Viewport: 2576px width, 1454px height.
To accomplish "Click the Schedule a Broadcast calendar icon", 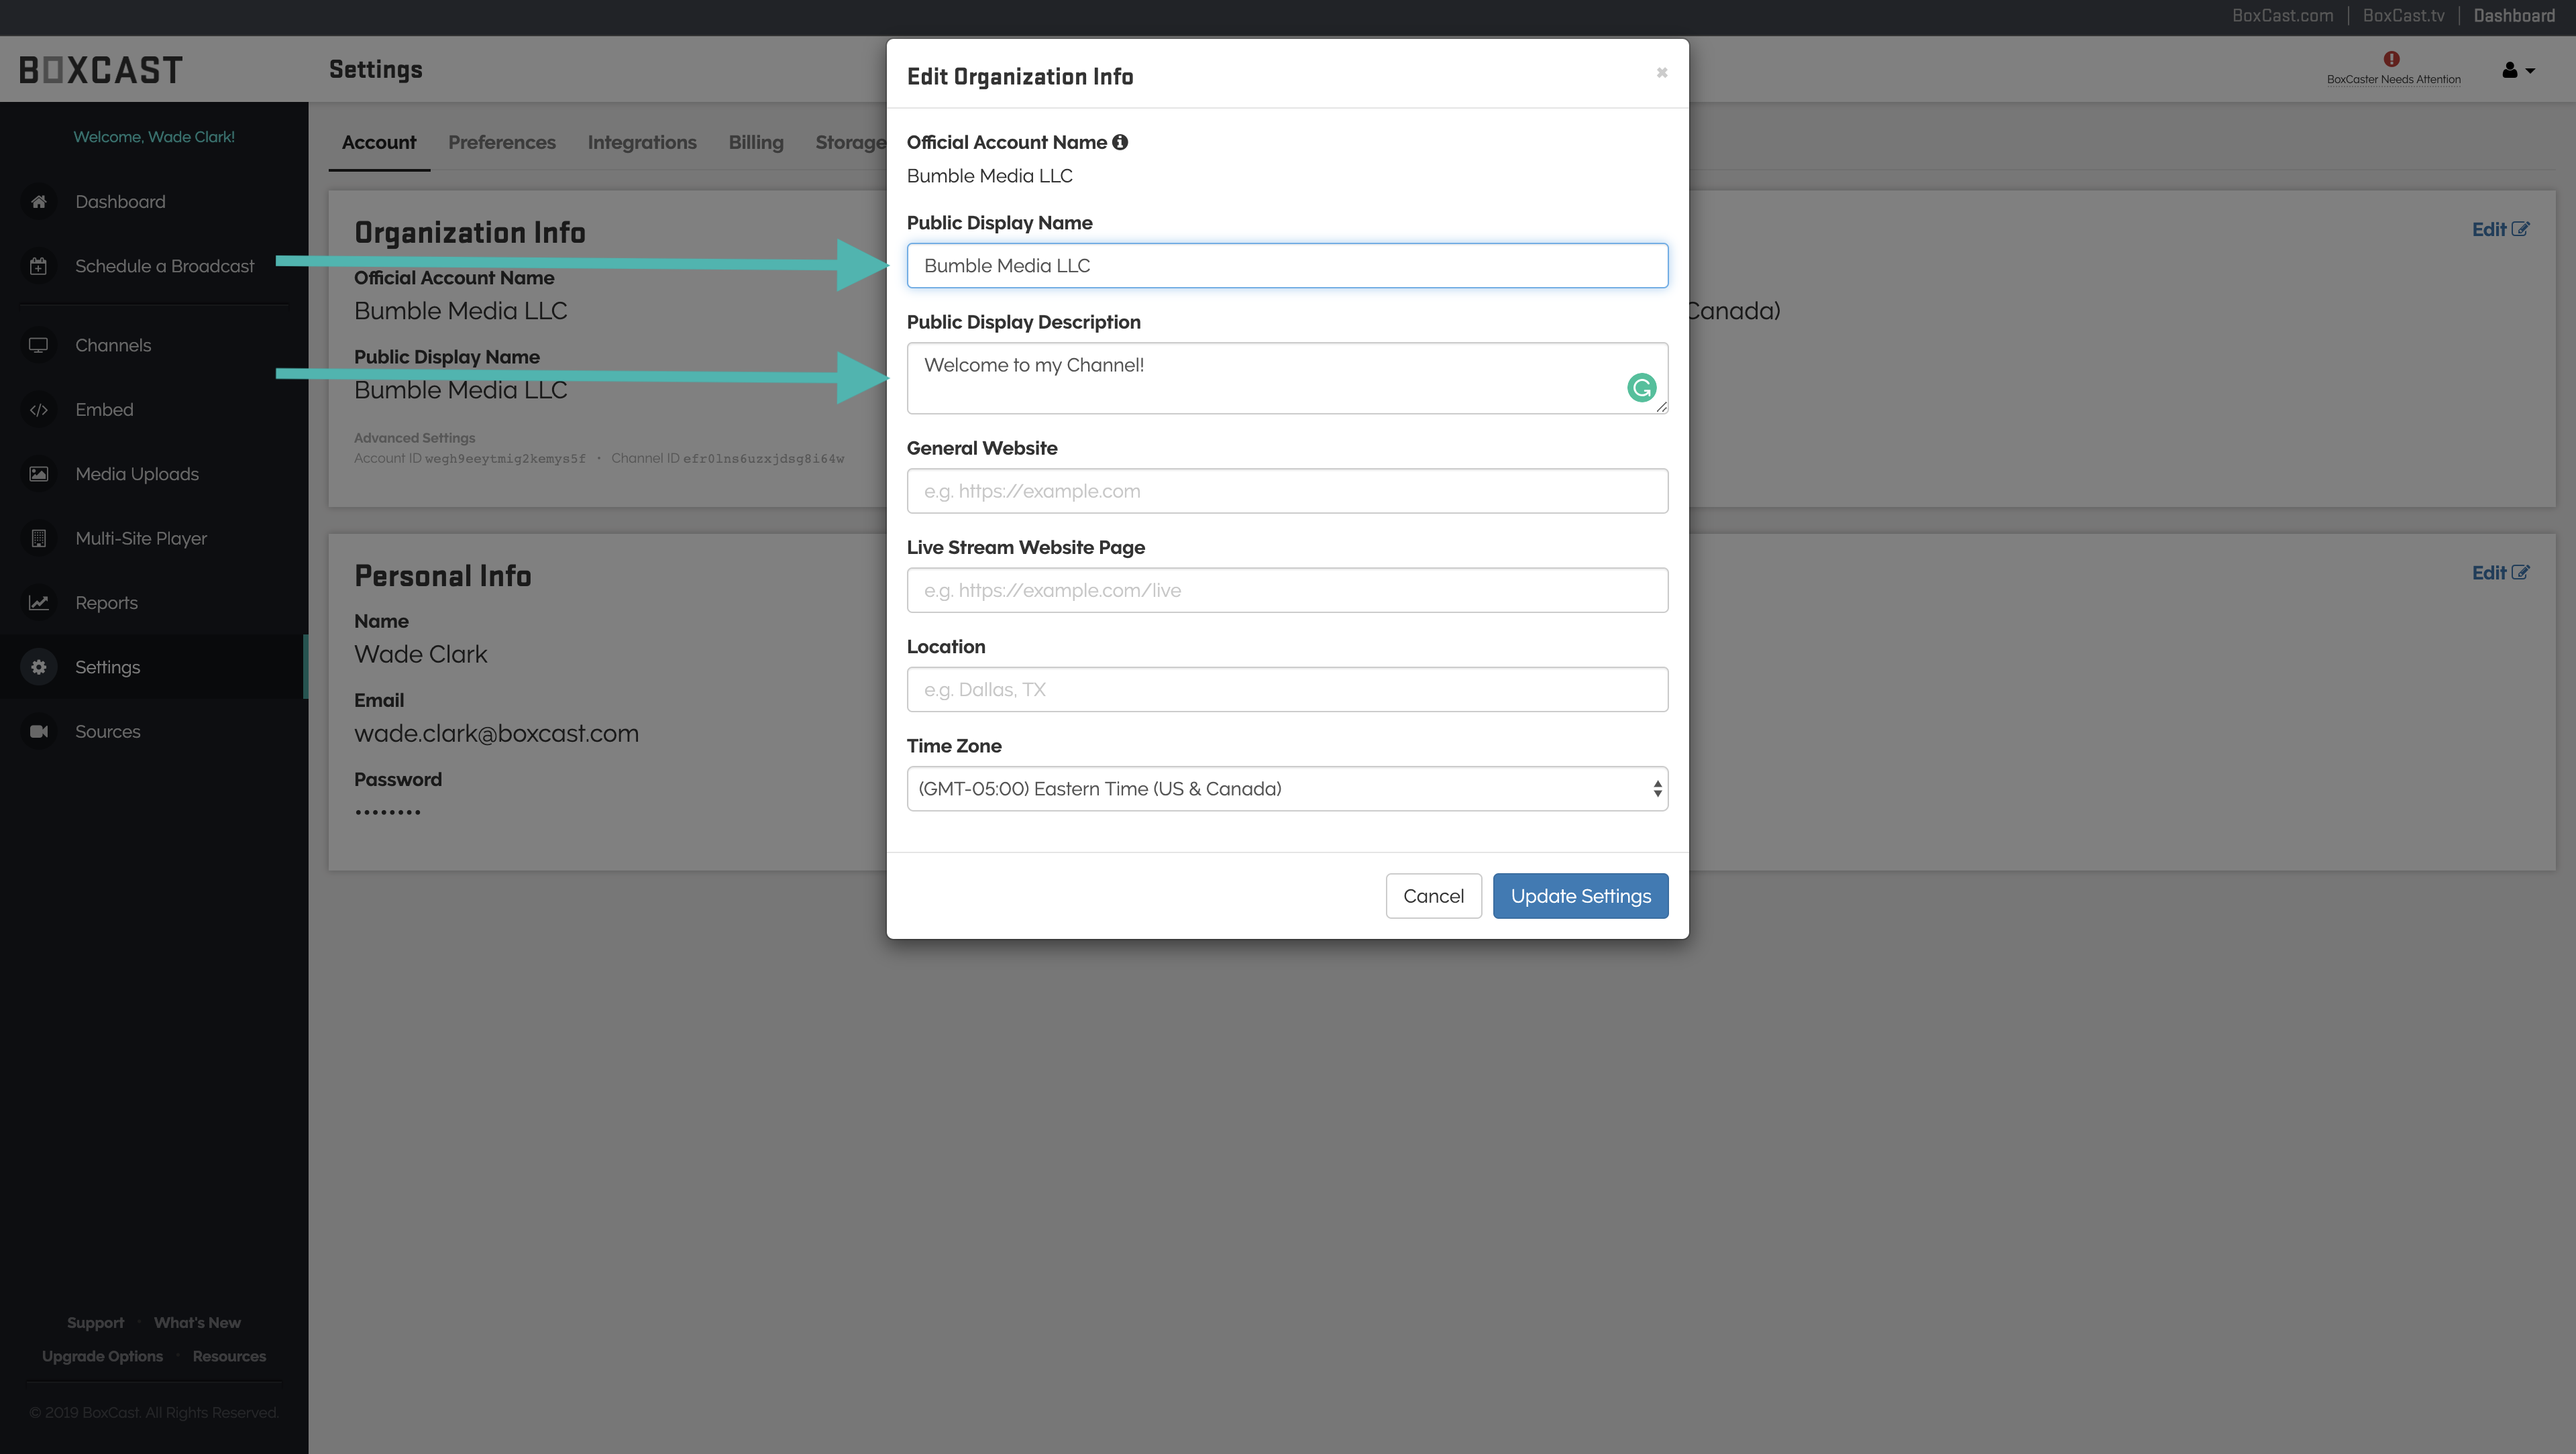I will (38, 266).
